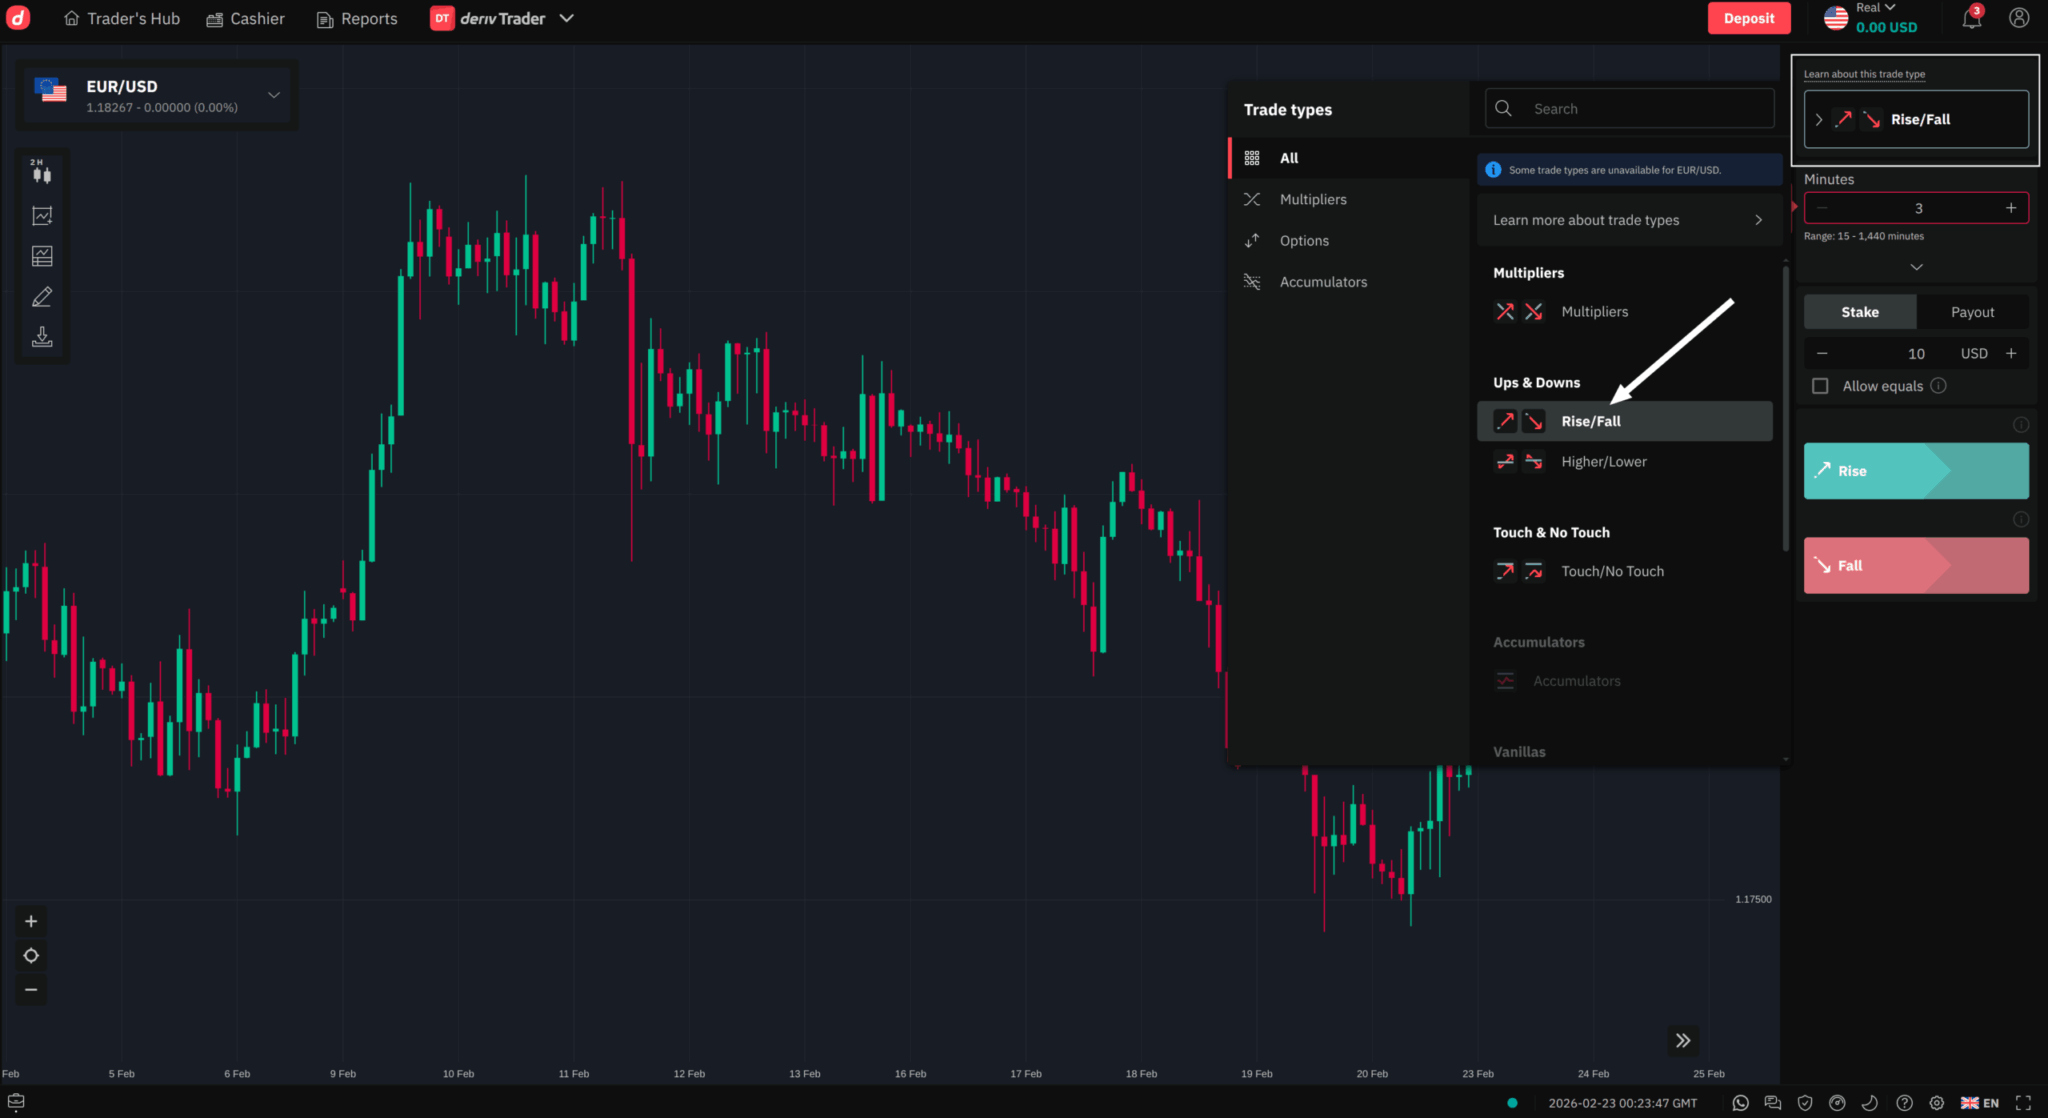2048x1118 pixels.
Task: Increase stake amount with plus button
Action: coord(2011,353)
